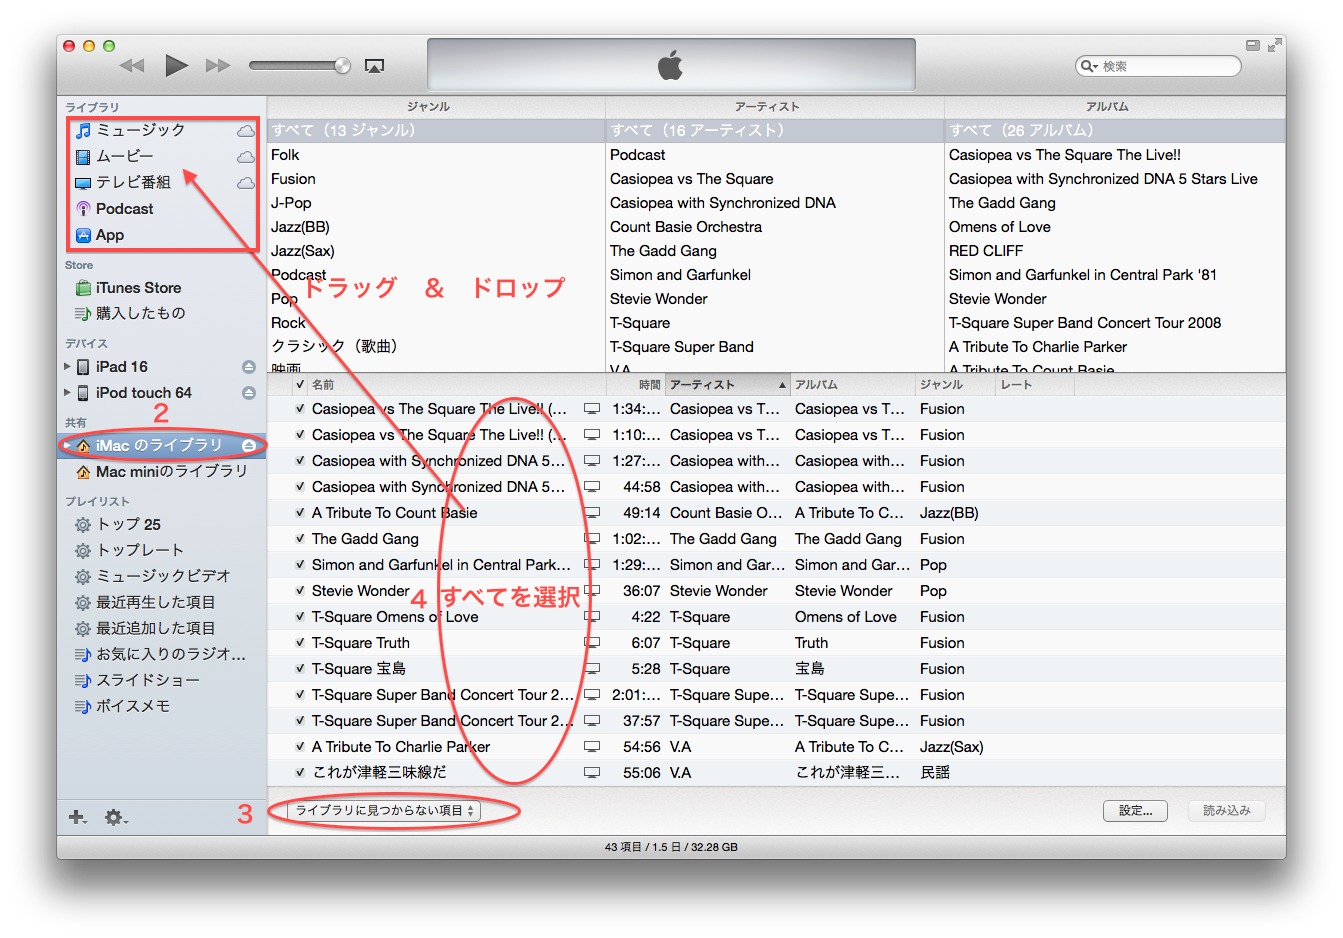Uncheck T-Square 宝島 track checkbox
Image resolution: width=1343 pixels, height=938 pixels.
300,669
